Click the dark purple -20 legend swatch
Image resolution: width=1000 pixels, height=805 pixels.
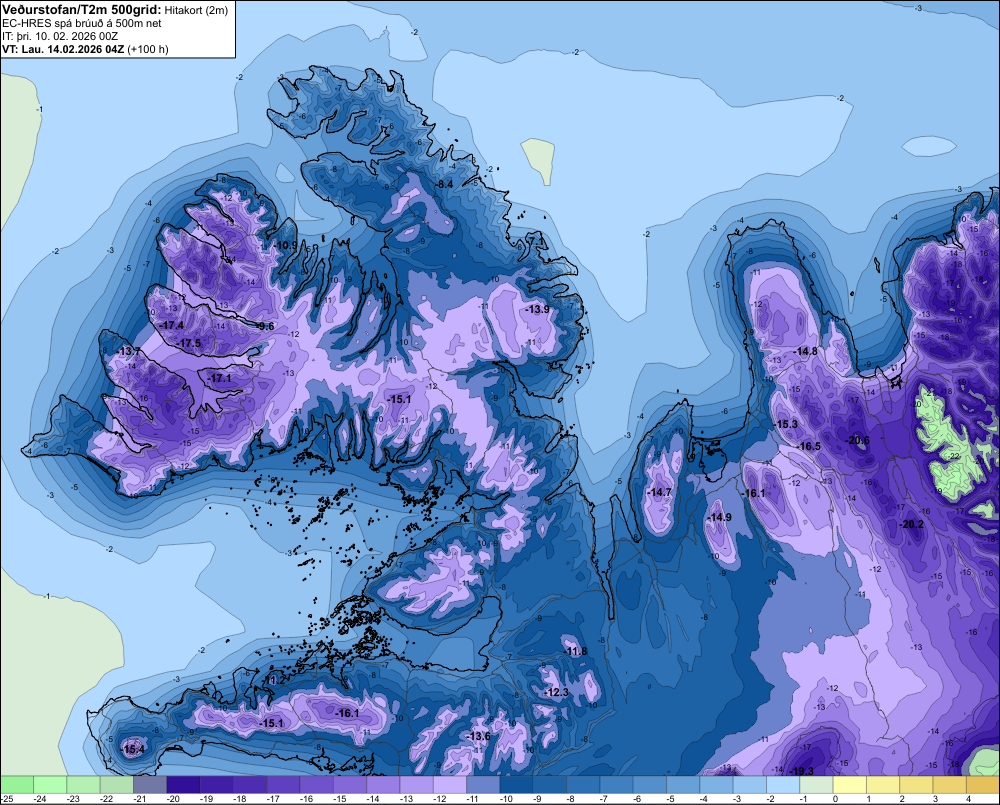[x=183, y=784]
